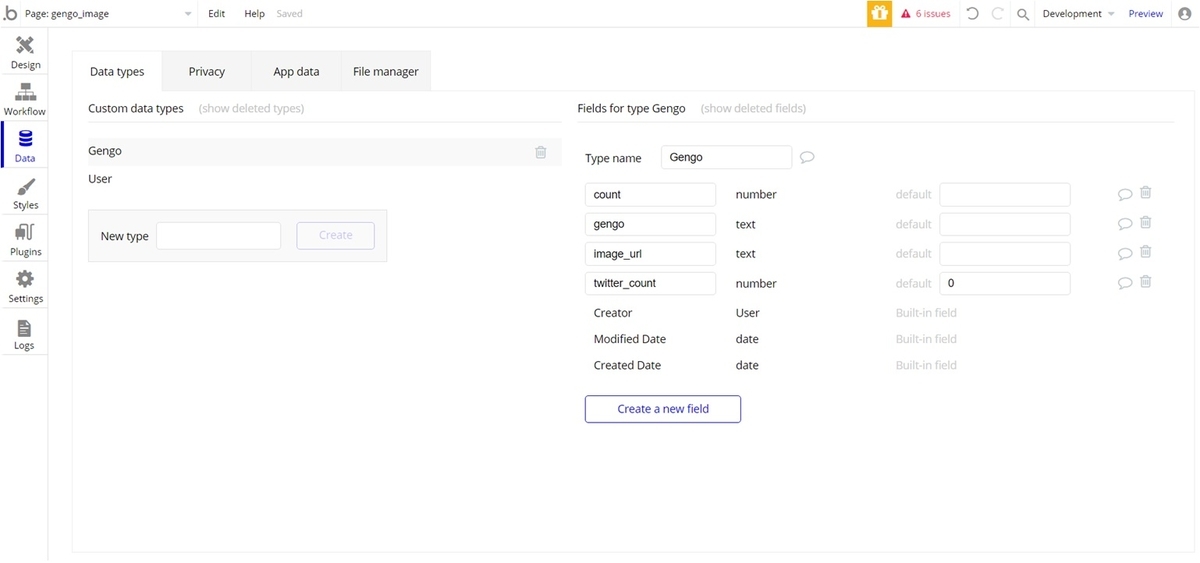Open the Workflow section icon
The height and width of the screenshot is (563, 1200).
(25, 99)
